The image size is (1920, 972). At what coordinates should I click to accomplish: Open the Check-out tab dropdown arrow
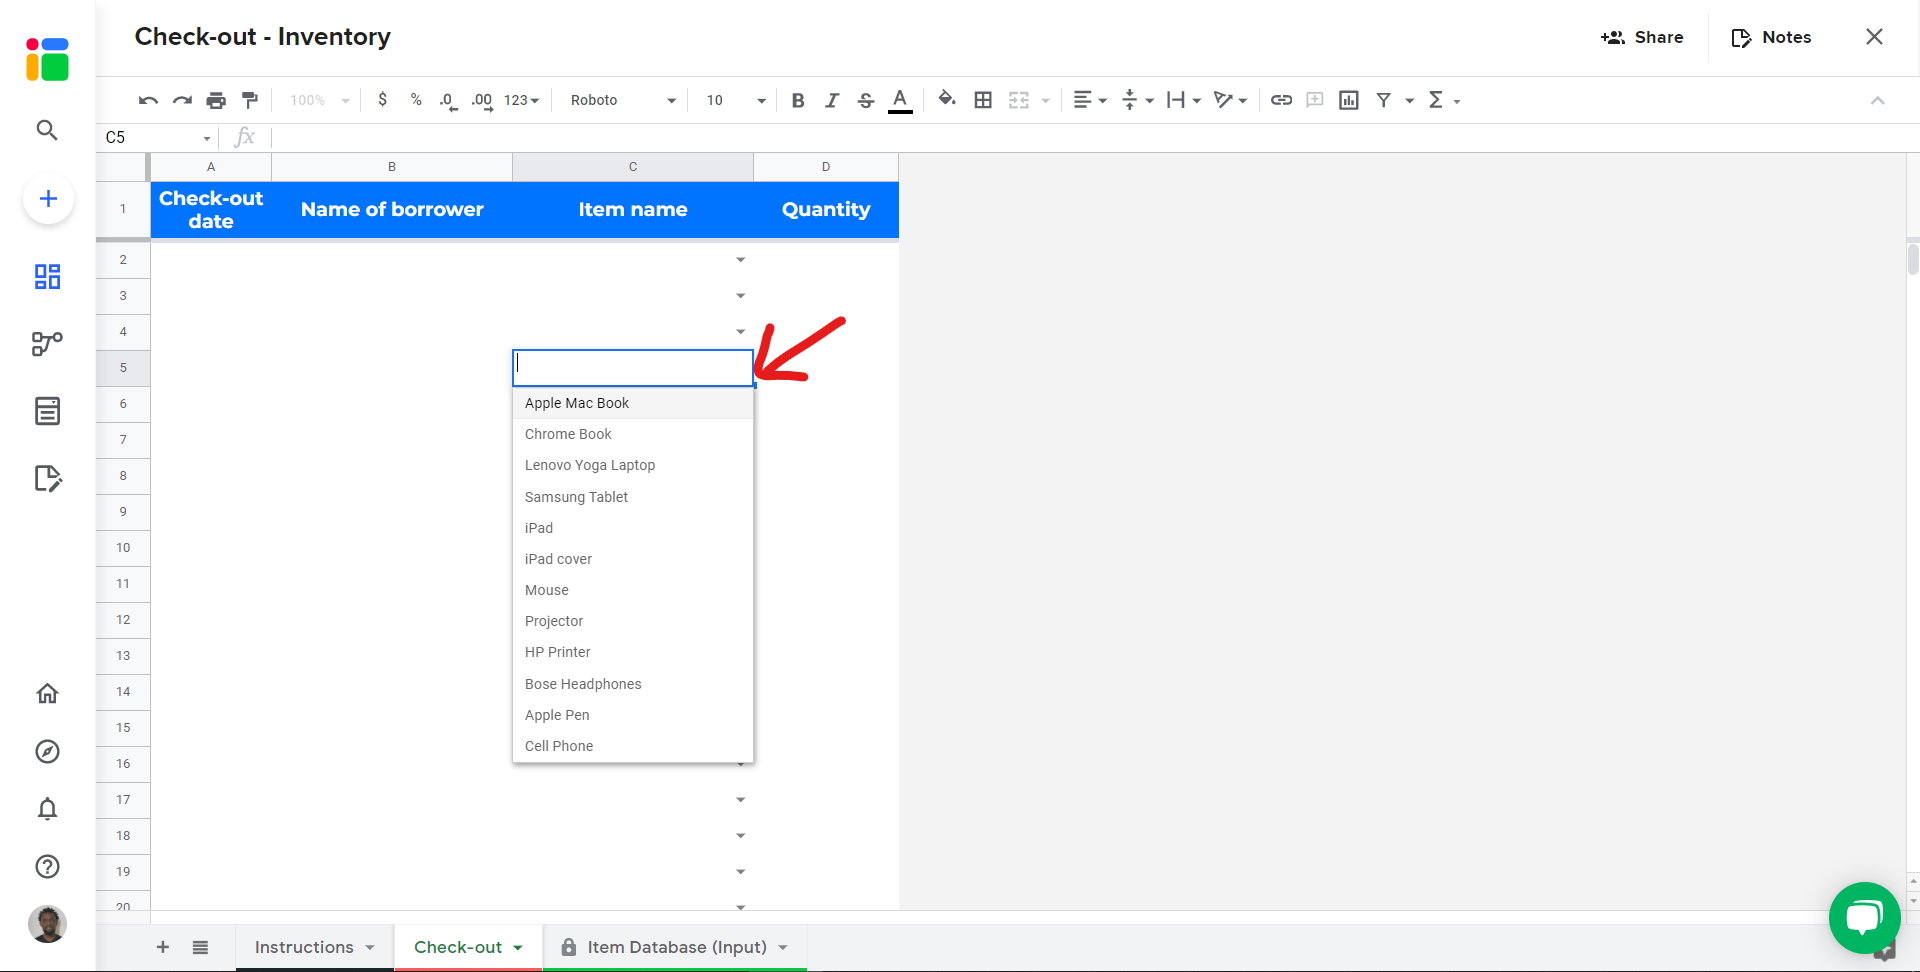click(518, 948)
